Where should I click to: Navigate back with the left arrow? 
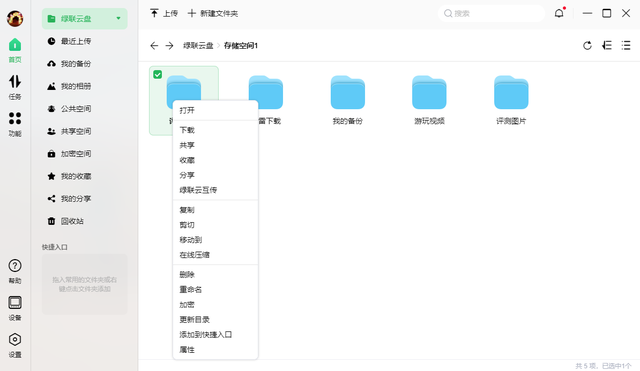click(x=154, y=45)
